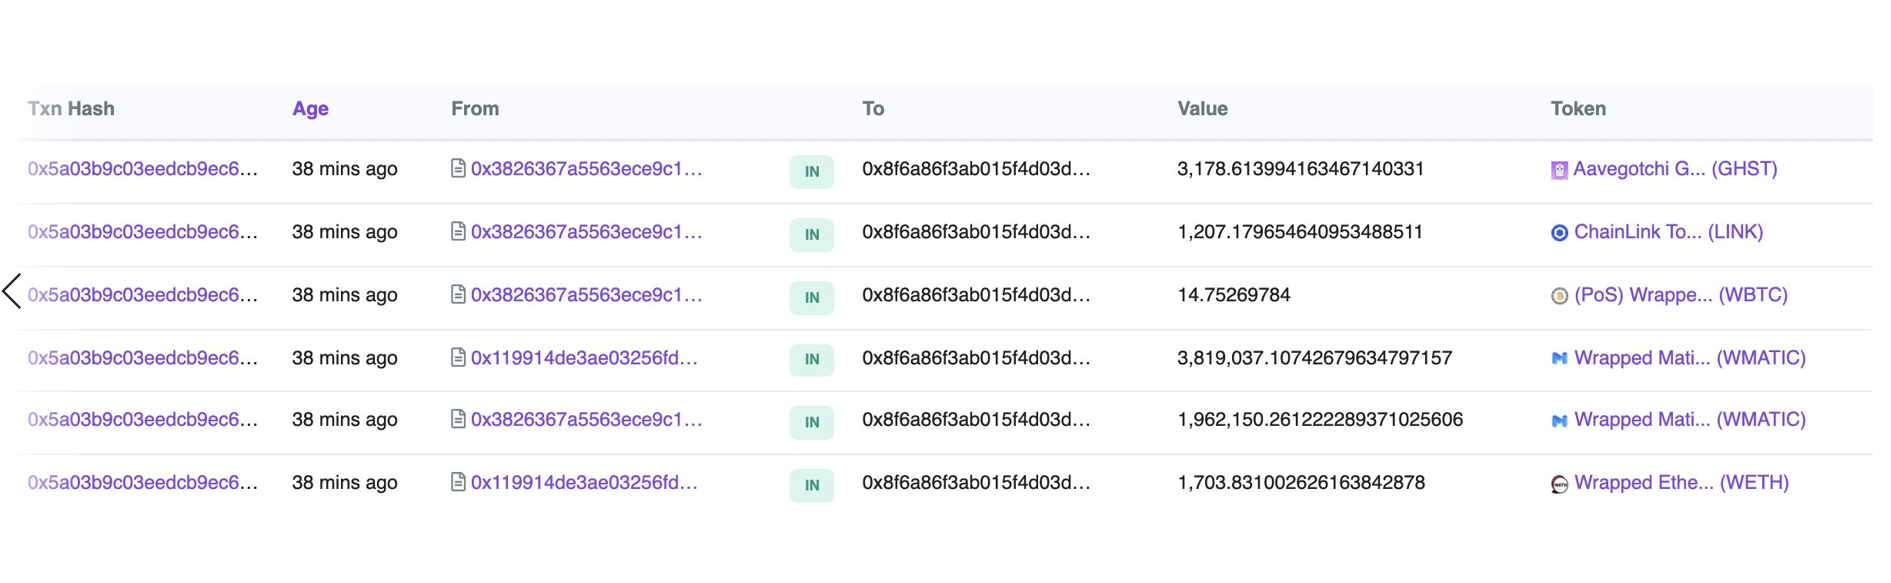This screenshot has width=1891, height=583.
Task: Open the Wrapped Ethe... (WETH) token link
Action: pos(1681,483)
